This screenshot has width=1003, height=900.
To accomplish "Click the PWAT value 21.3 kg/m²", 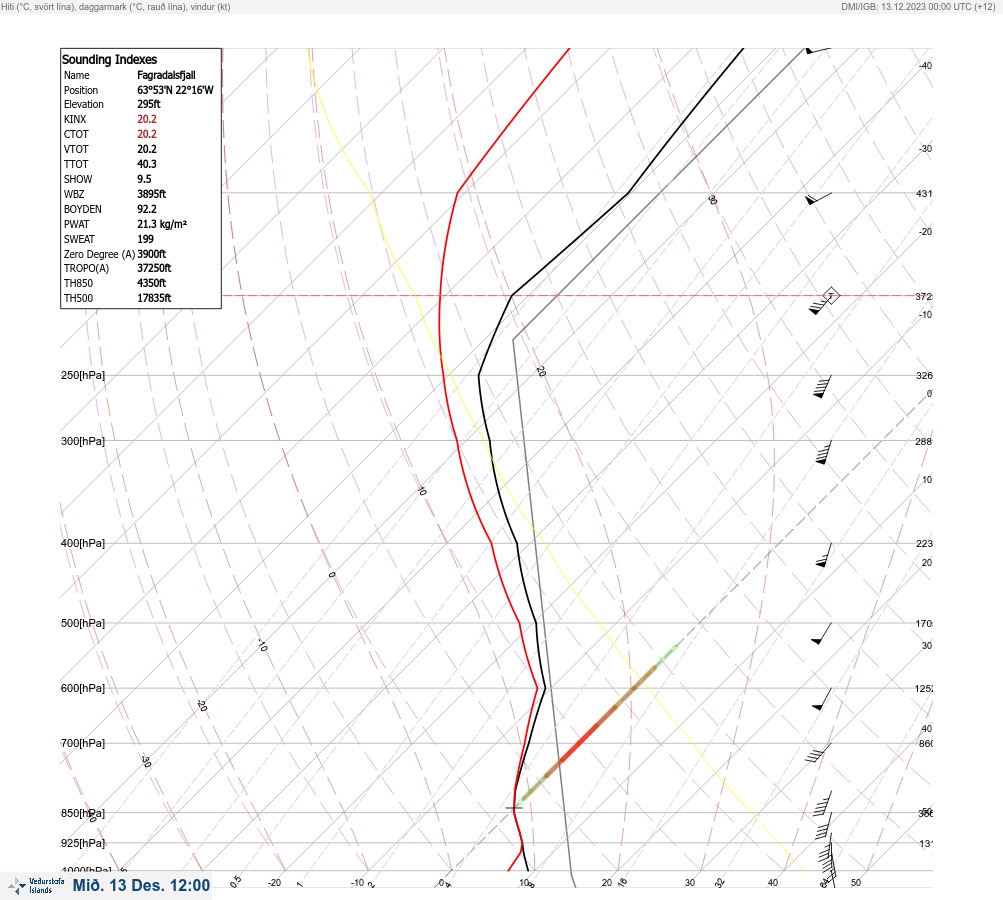I will click(x=162, y=224).
